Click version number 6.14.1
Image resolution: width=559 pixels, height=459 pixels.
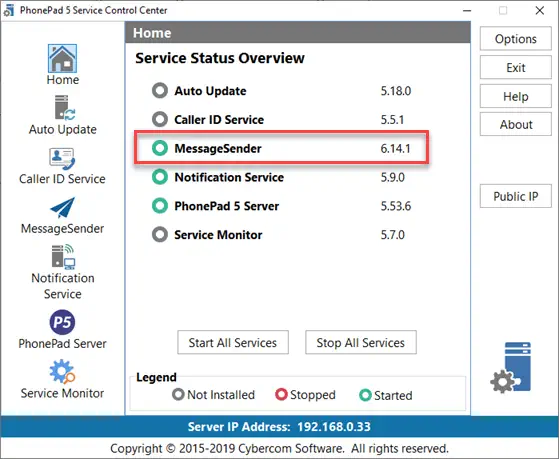coord(395,148)
